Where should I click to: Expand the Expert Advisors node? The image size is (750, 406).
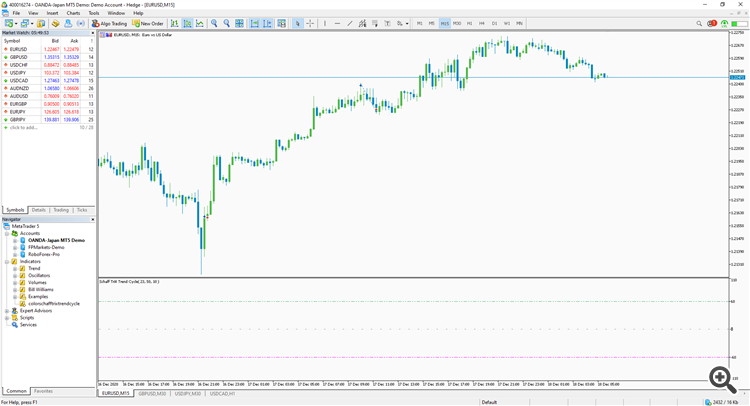tap(7, 311)
